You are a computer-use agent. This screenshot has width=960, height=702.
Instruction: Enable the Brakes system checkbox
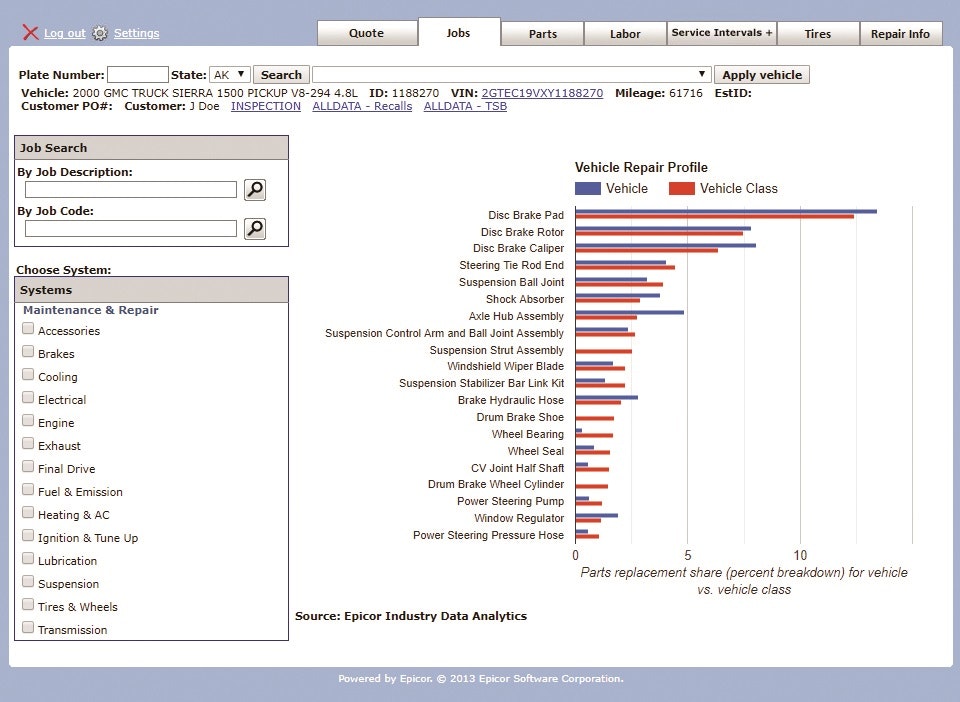(28, 351)
